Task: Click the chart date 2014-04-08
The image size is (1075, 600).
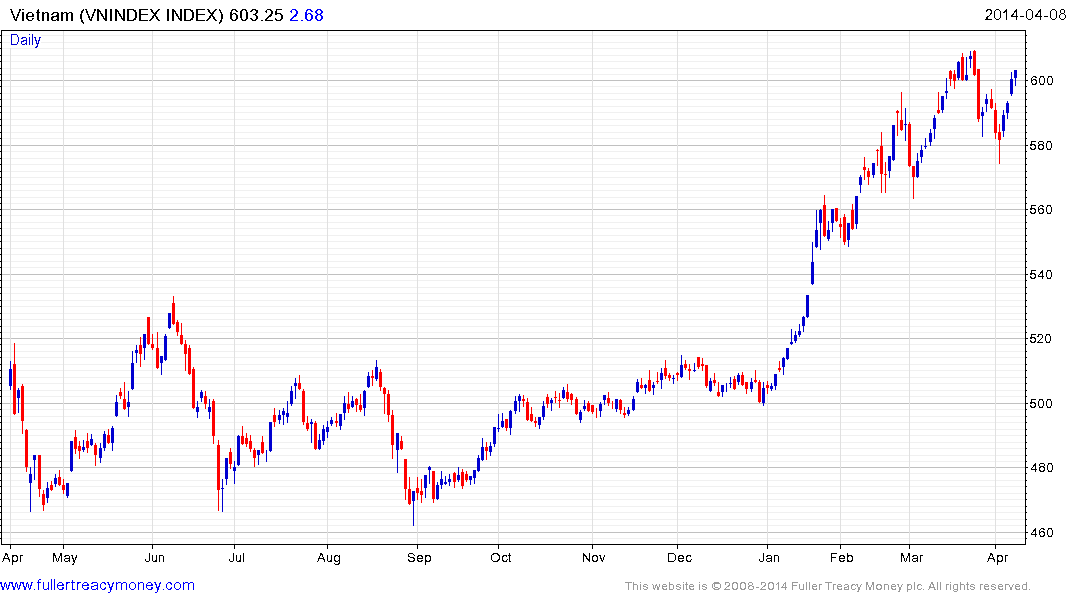Action: (x=1025, y=15)
